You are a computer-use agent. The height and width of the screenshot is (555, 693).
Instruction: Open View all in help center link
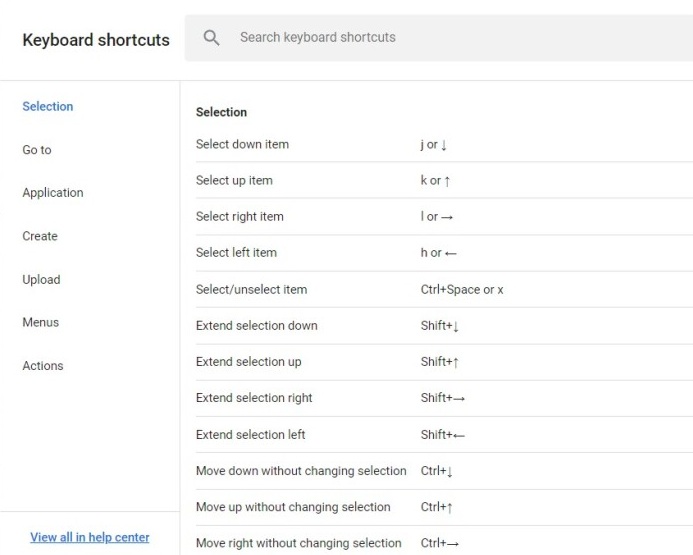point(90,537)
